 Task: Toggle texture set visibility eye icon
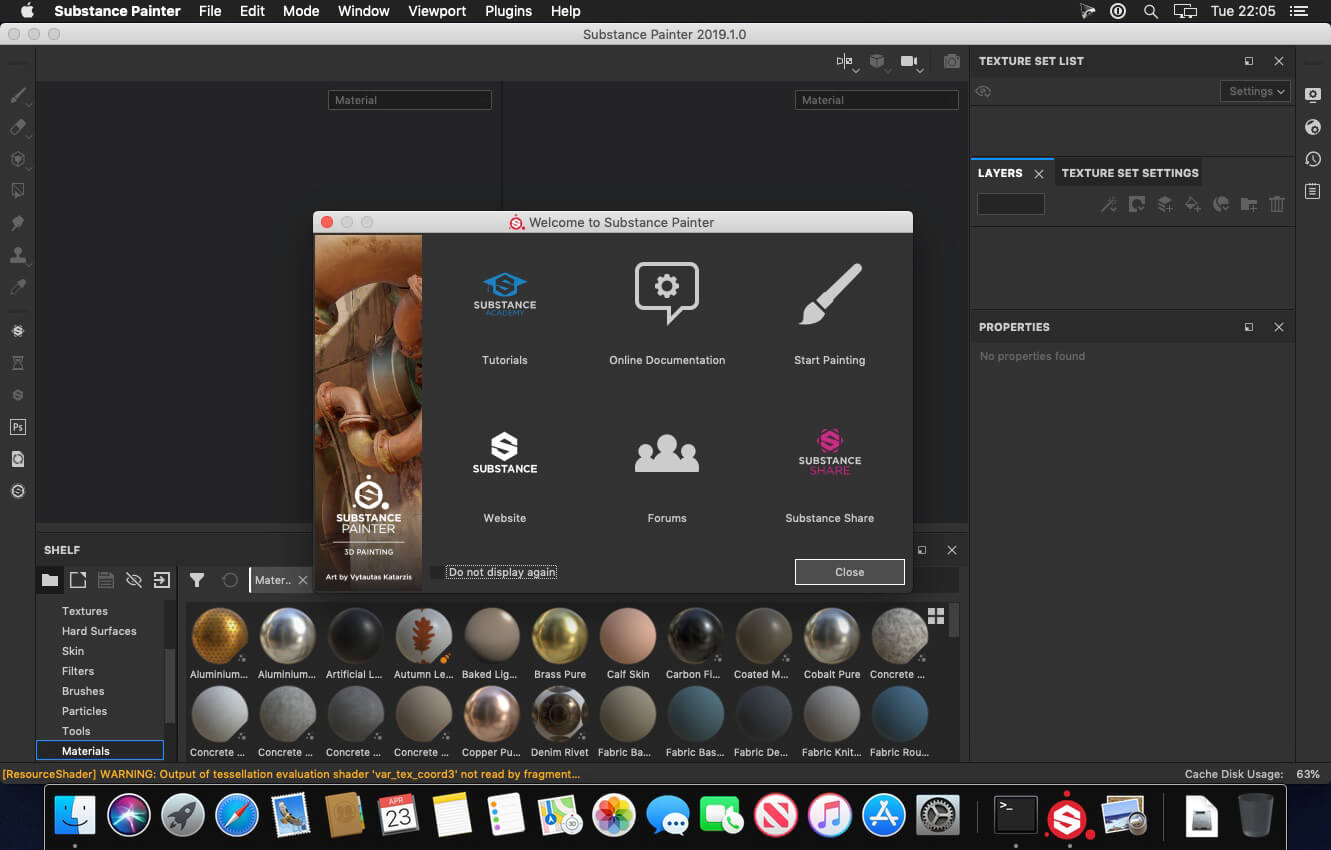[x=984, y=91]
